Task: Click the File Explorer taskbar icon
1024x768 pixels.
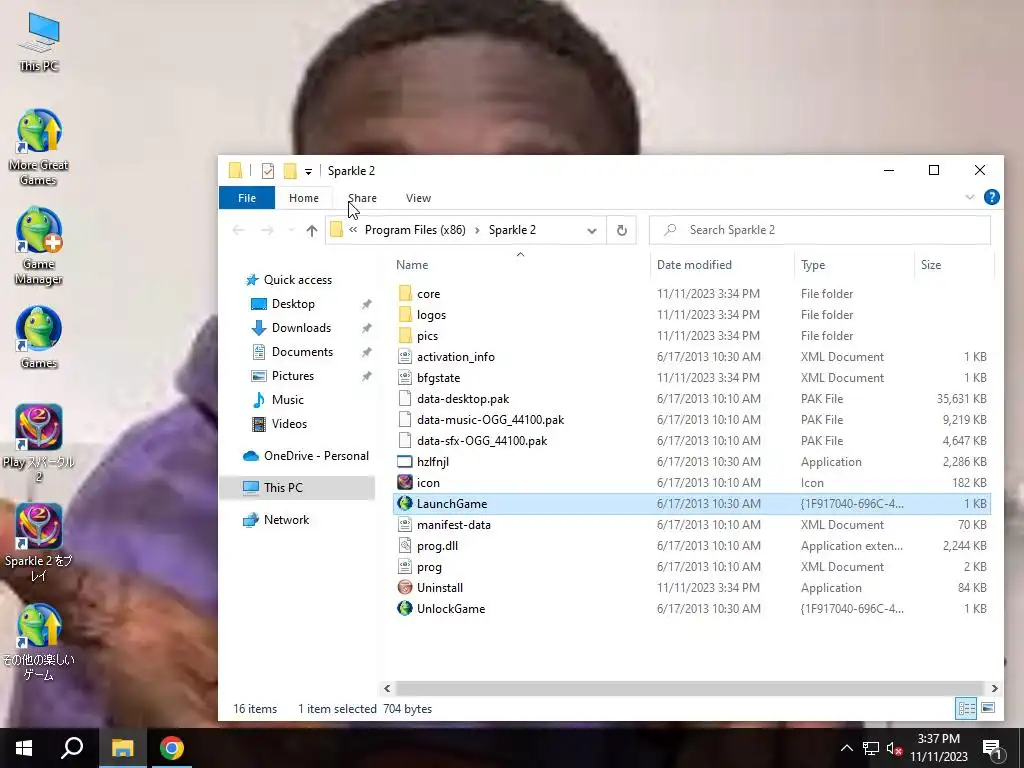Action: pyautogui.click(x=122, y=748)
